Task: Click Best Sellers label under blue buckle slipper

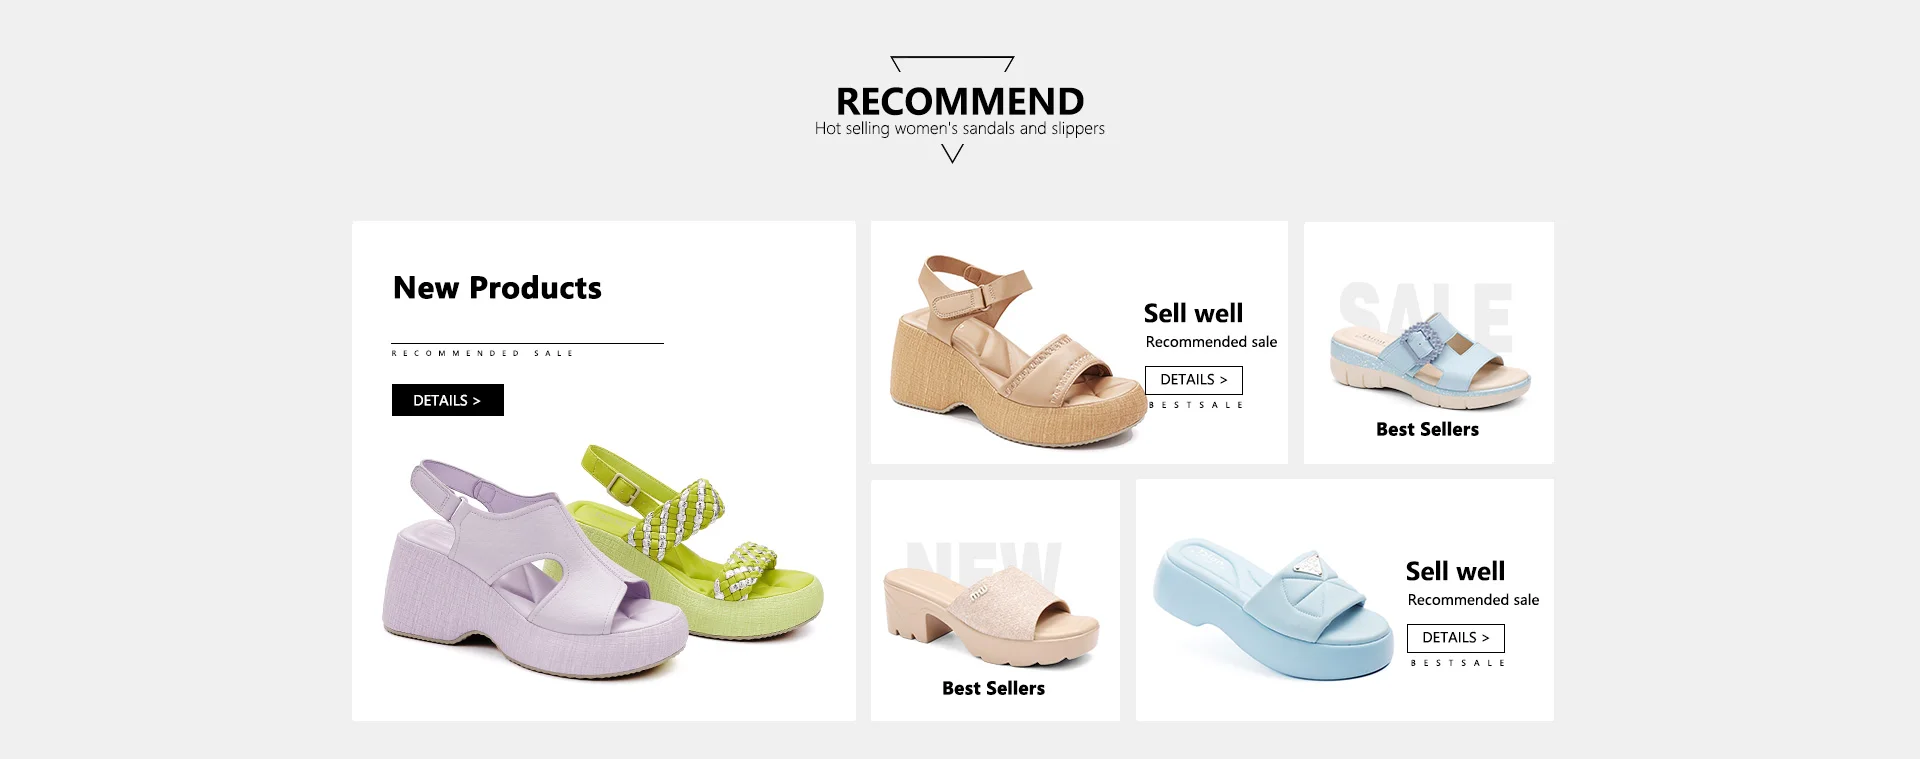Action: tap(1427, 429)
